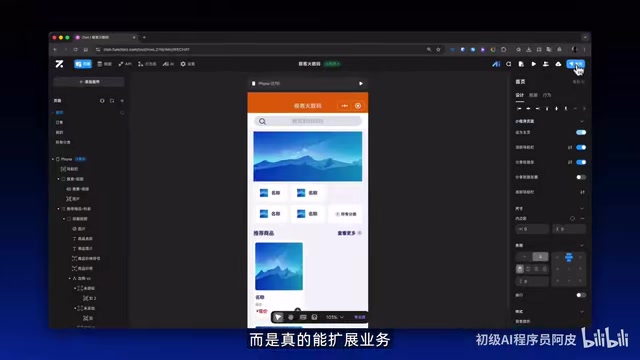640x360 pixels.
Task: Switch to the Data tab in right panel
Action: [533, 95]
